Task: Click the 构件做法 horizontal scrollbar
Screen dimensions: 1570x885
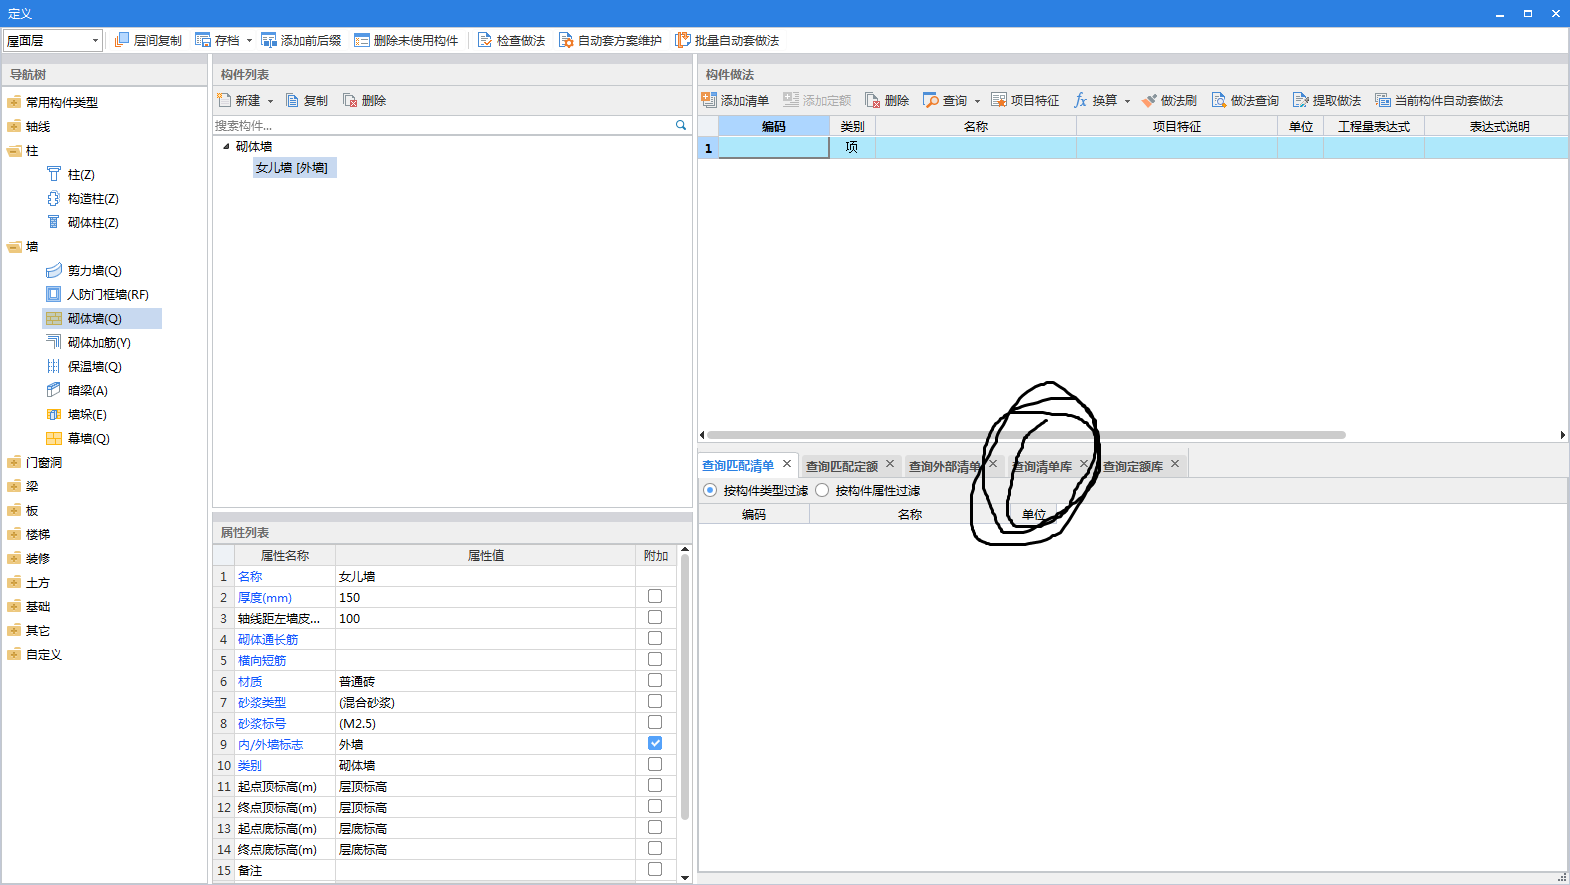Action: 1026,435
